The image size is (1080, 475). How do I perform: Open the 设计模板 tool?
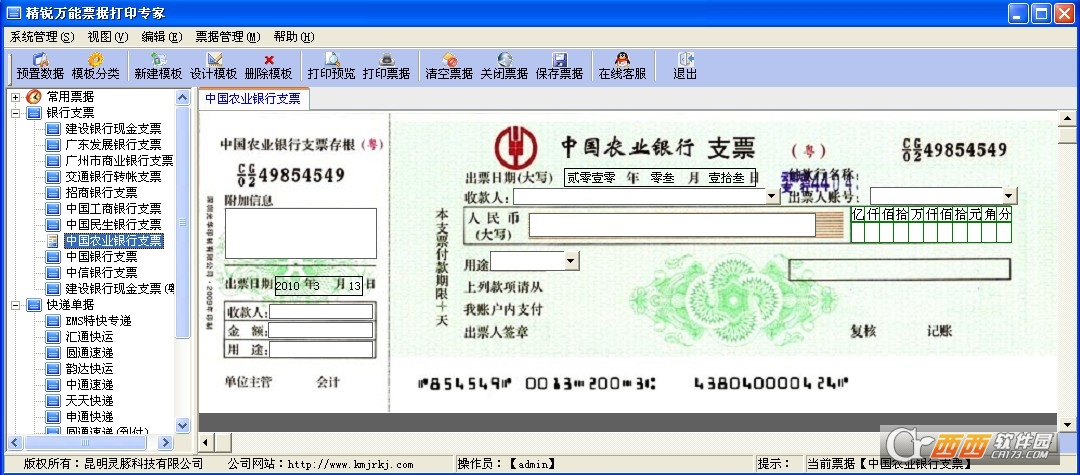[214, 67]
